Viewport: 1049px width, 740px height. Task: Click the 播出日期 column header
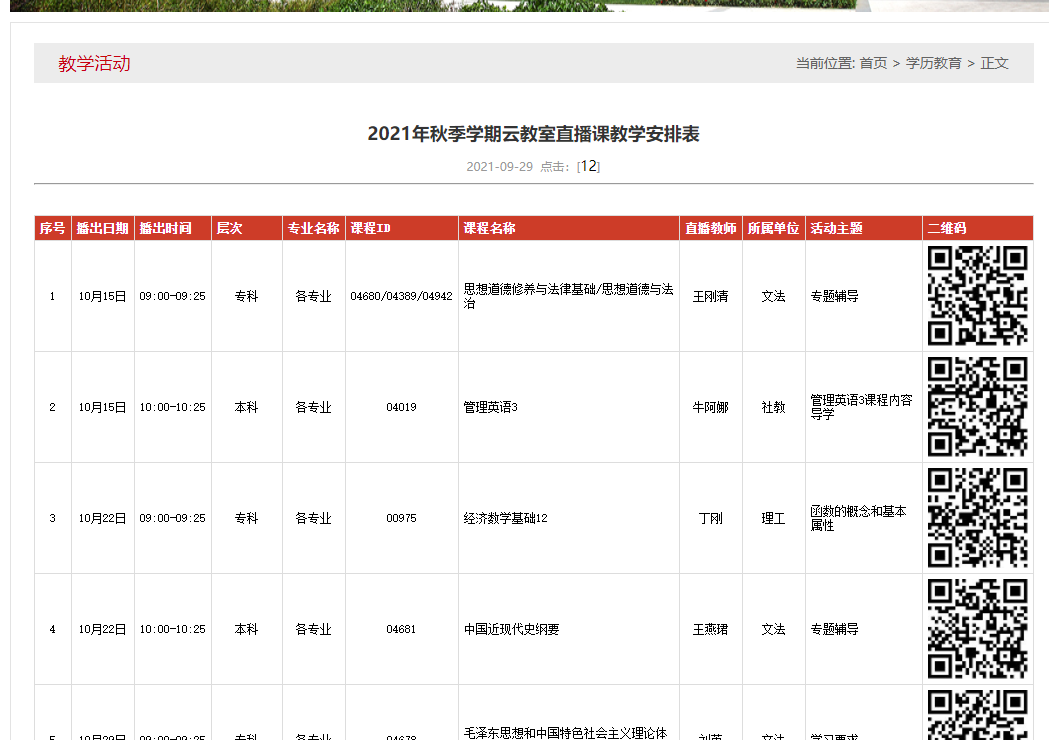(102, 228)
